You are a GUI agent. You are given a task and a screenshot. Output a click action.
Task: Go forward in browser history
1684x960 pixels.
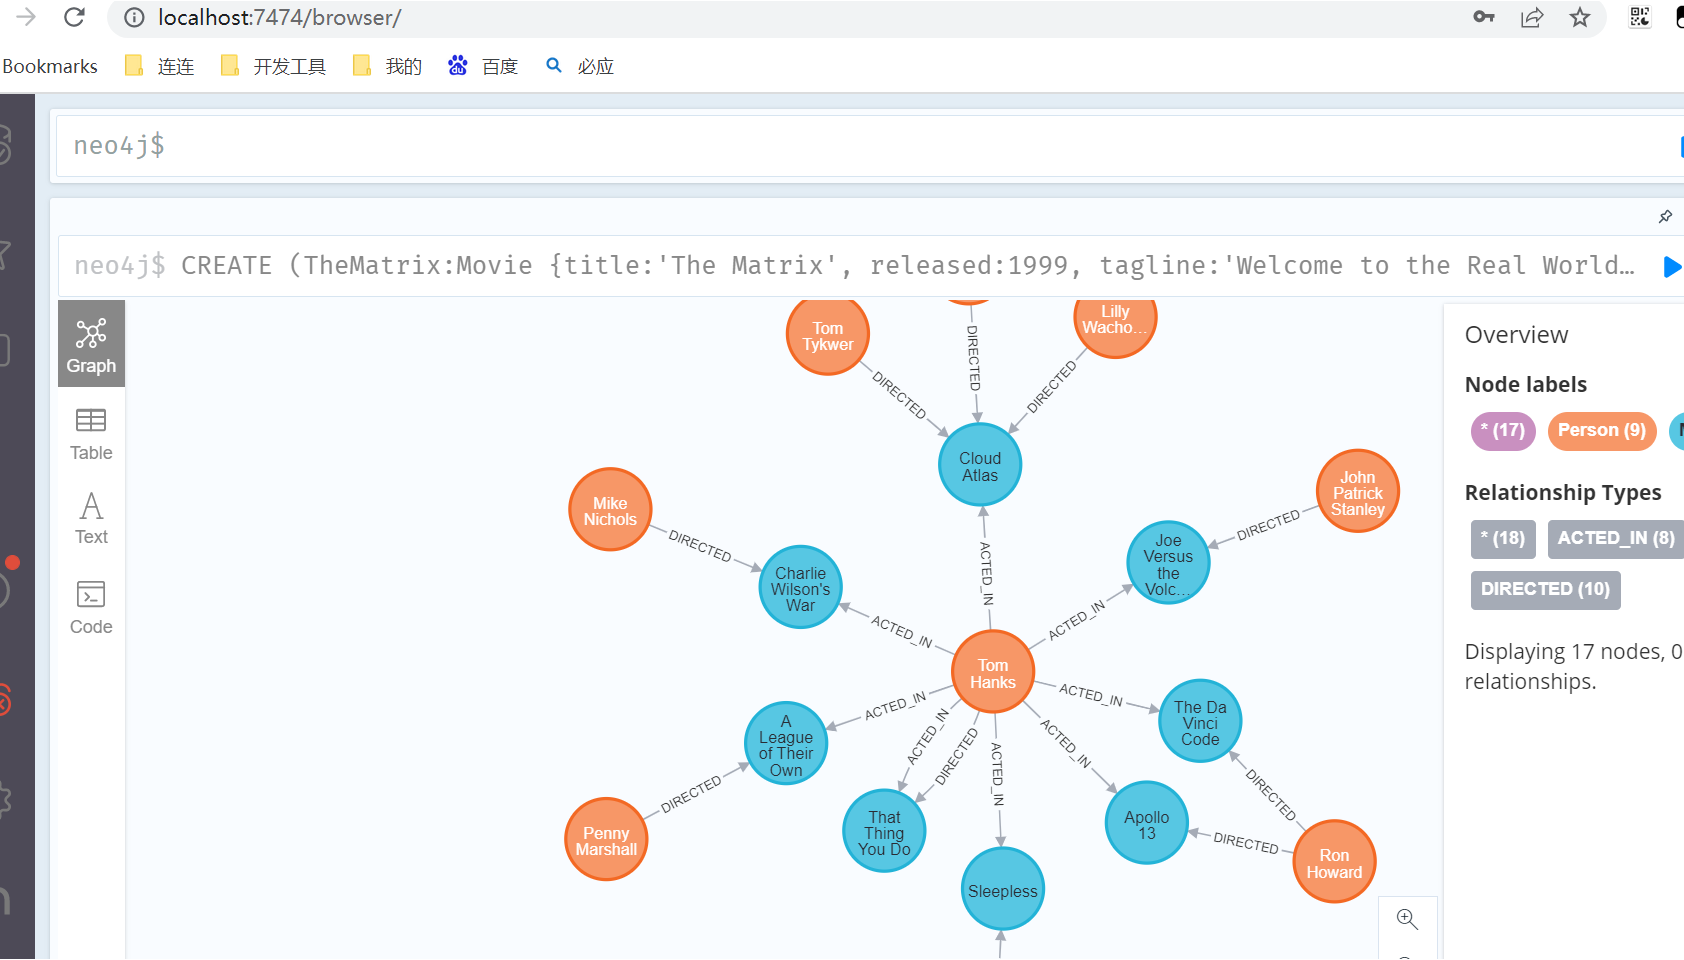coord(26,17)
